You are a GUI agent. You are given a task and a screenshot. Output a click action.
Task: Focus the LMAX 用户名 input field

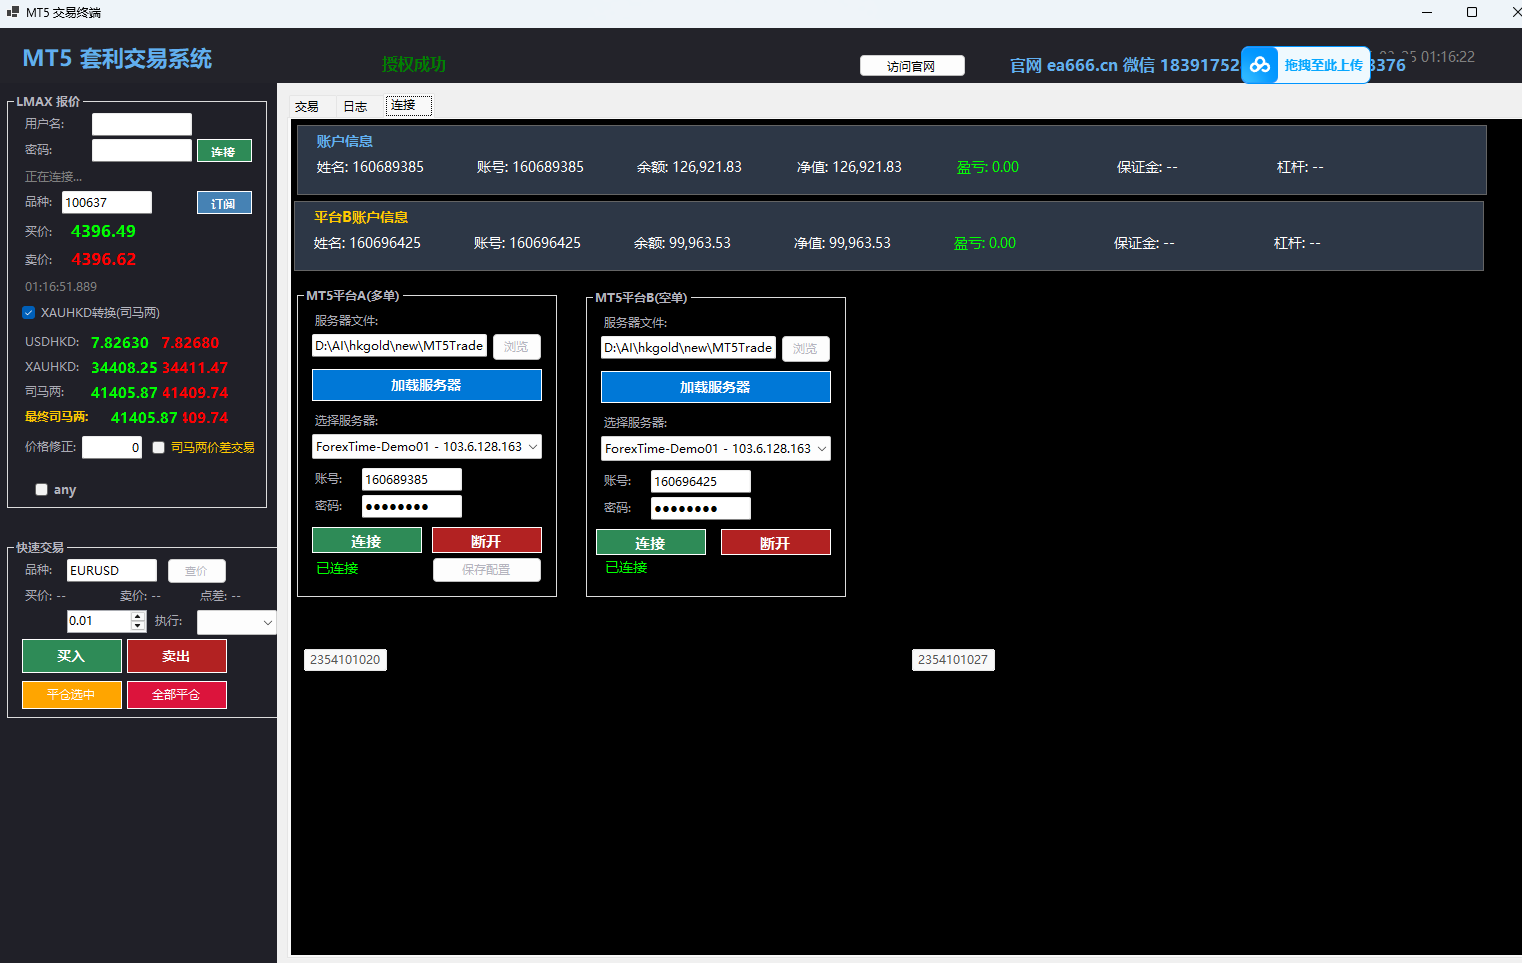point(142,124)
